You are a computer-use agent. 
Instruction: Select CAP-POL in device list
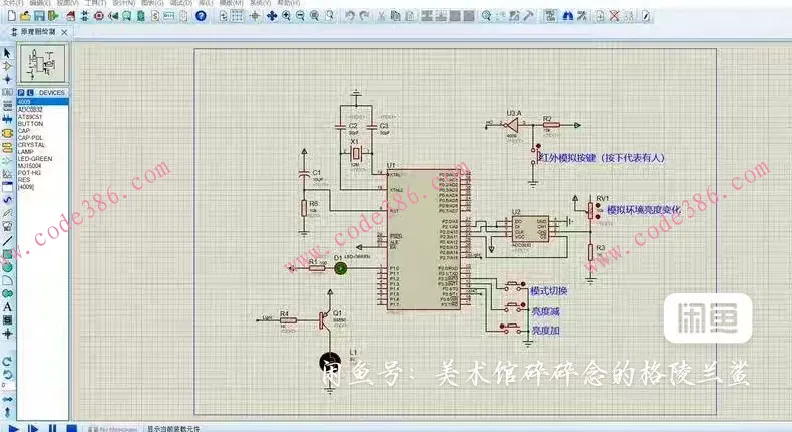[30, 137]
